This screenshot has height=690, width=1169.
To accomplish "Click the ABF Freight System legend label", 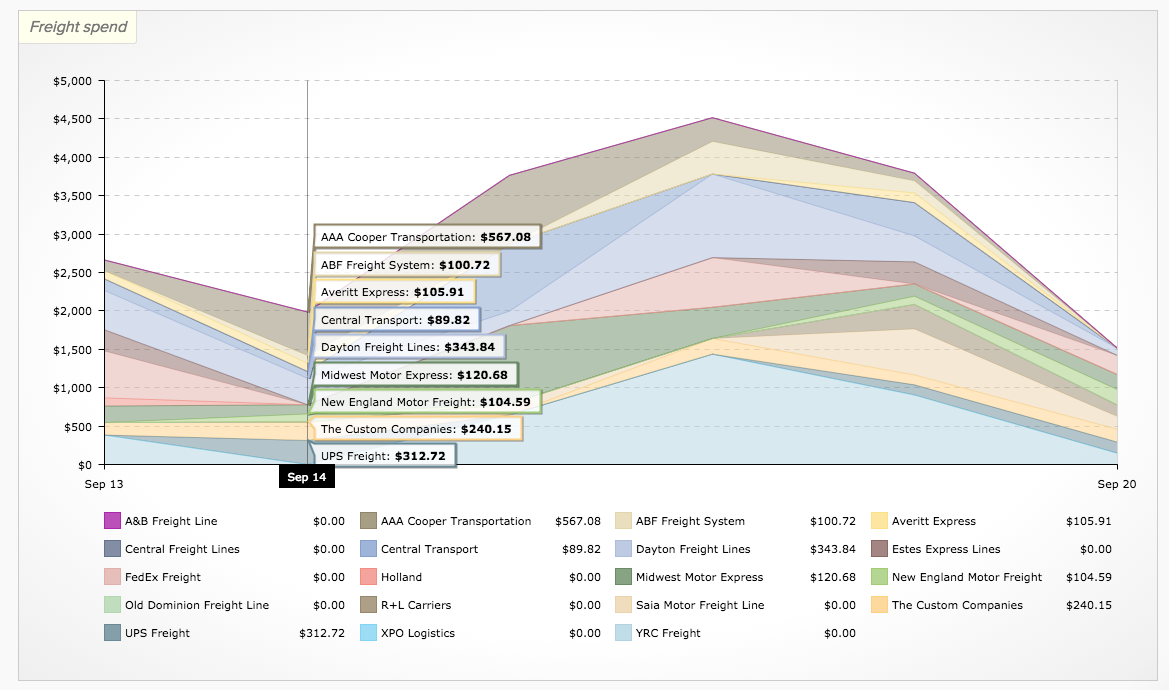I will pyautogui.click(x=690, y=522).
